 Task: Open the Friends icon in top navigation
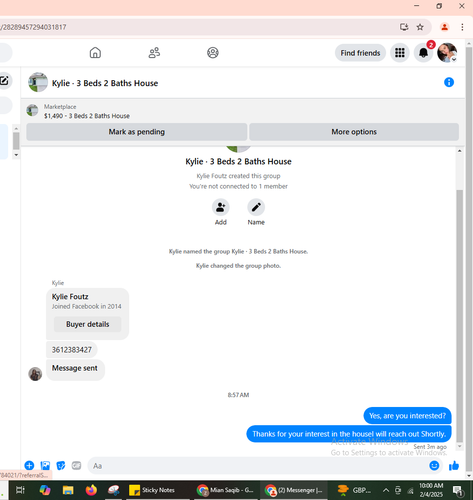tap(154, 53)
